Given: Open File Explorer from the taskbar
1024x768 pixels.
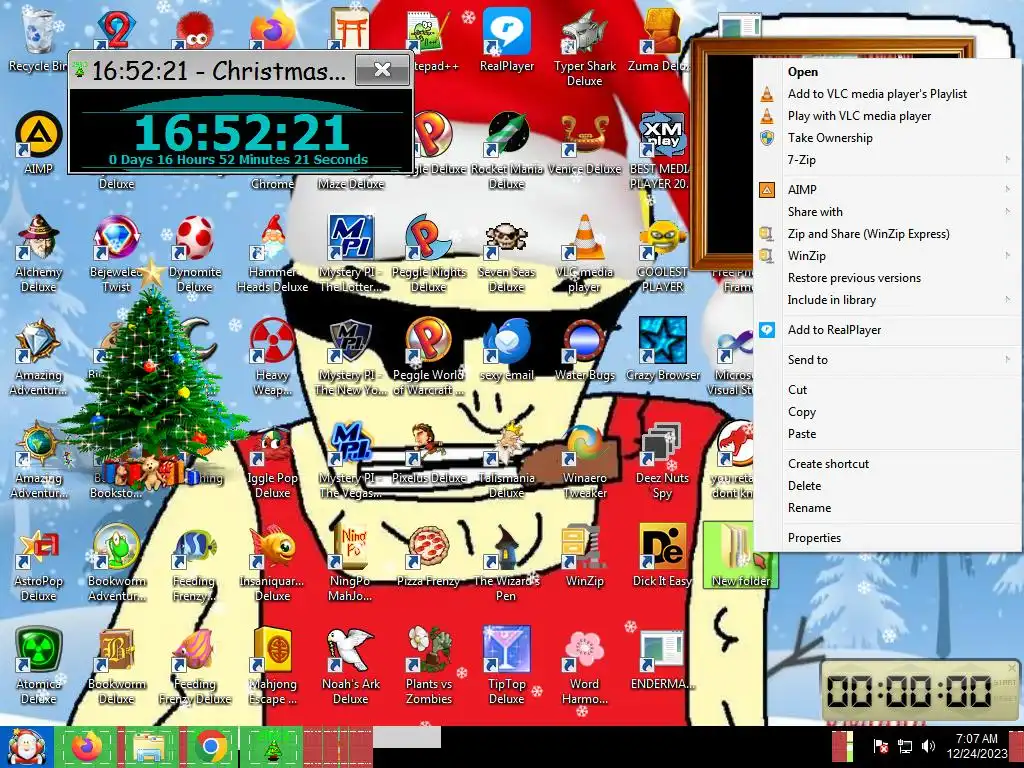Looking at the screenshot, I should [x=148, y=747].
